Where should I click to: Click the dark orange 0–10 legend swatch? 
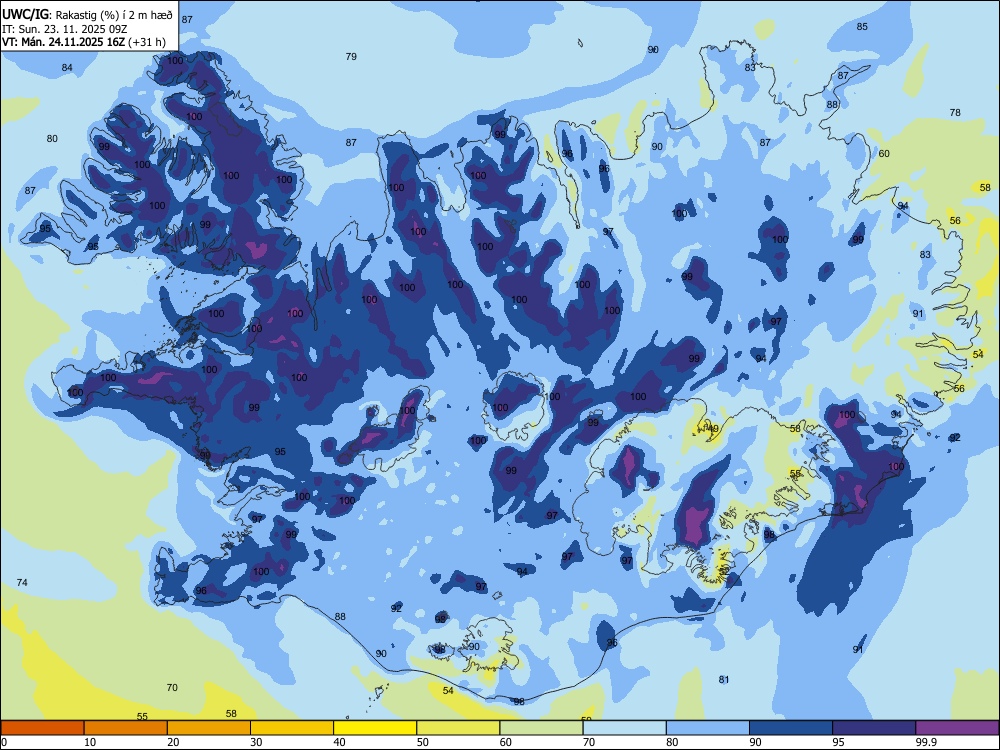tap(42, 728)
